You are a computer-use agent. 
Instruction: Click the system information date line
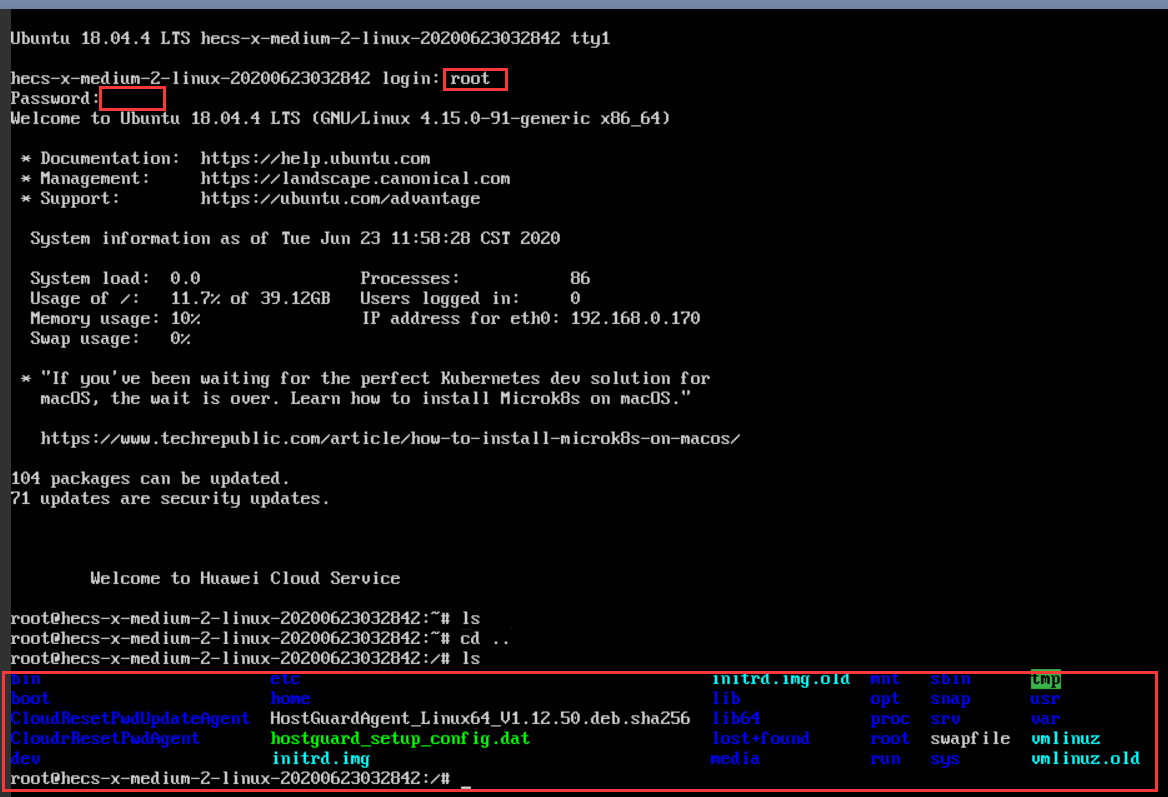(x=295, y=238)
